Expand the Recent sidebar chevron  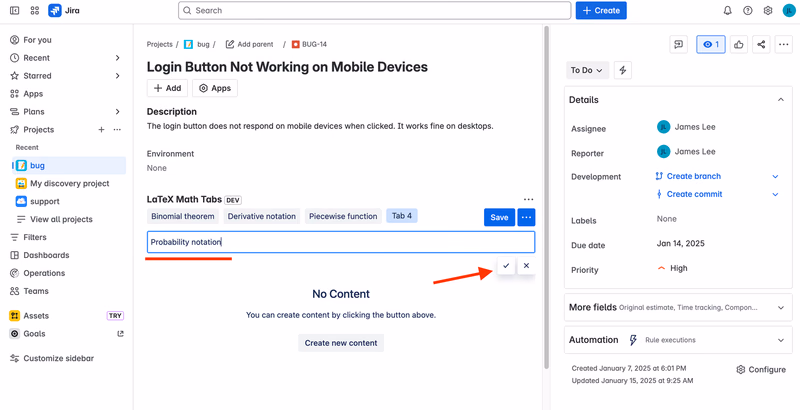pos(117,58)
